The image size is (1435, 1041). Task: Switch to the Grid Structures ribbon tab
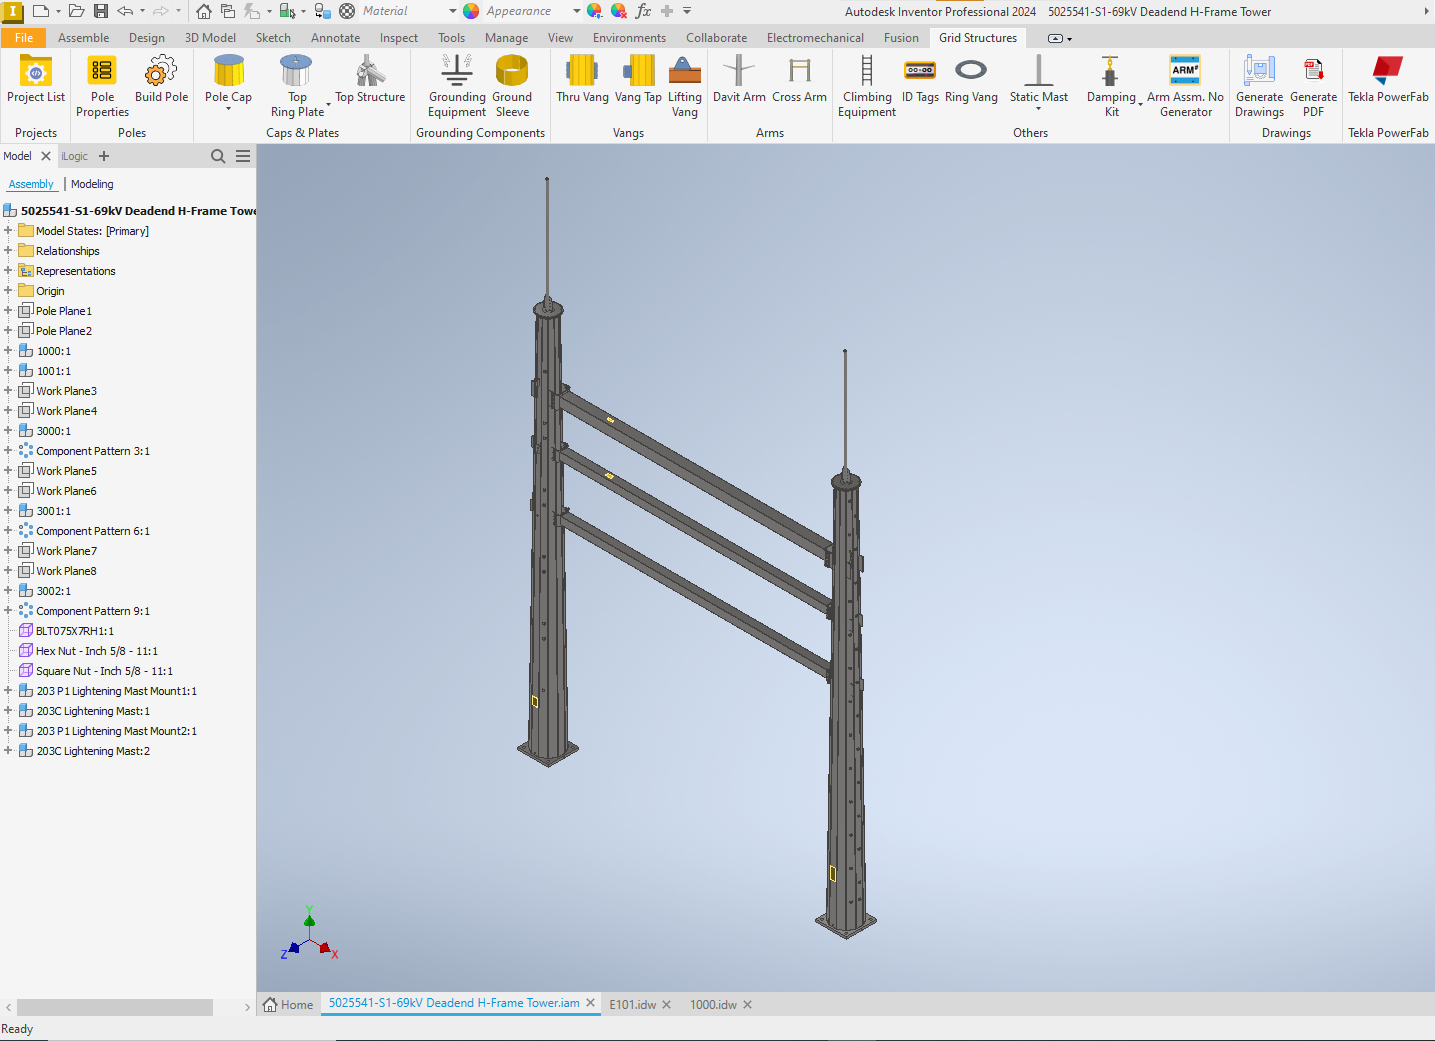click(x=977, y=37)
